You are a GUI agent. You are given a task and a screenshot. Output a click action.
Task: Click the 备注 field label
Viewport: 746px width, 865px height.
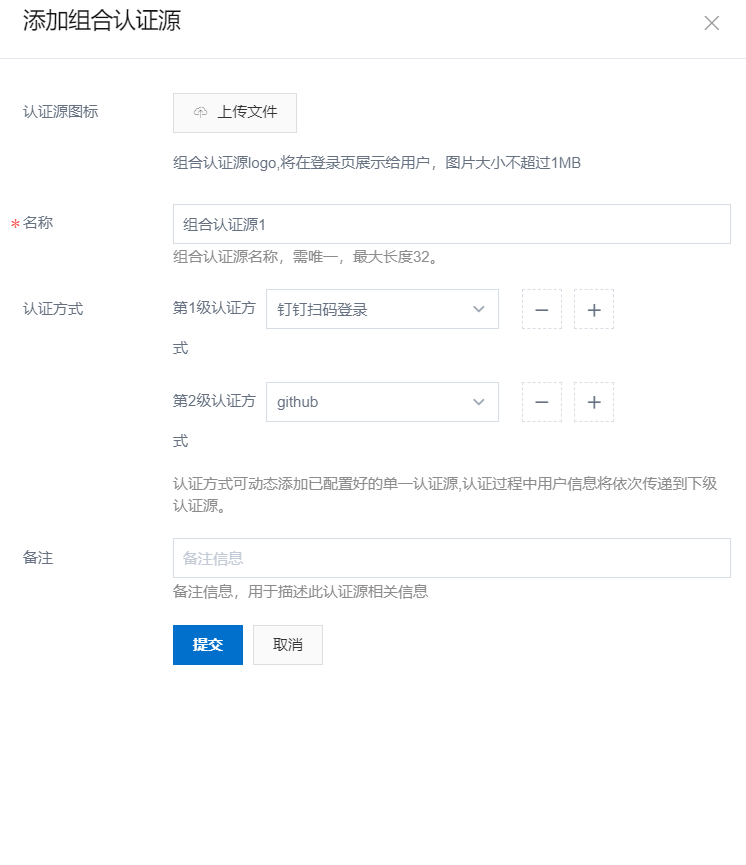38,557
